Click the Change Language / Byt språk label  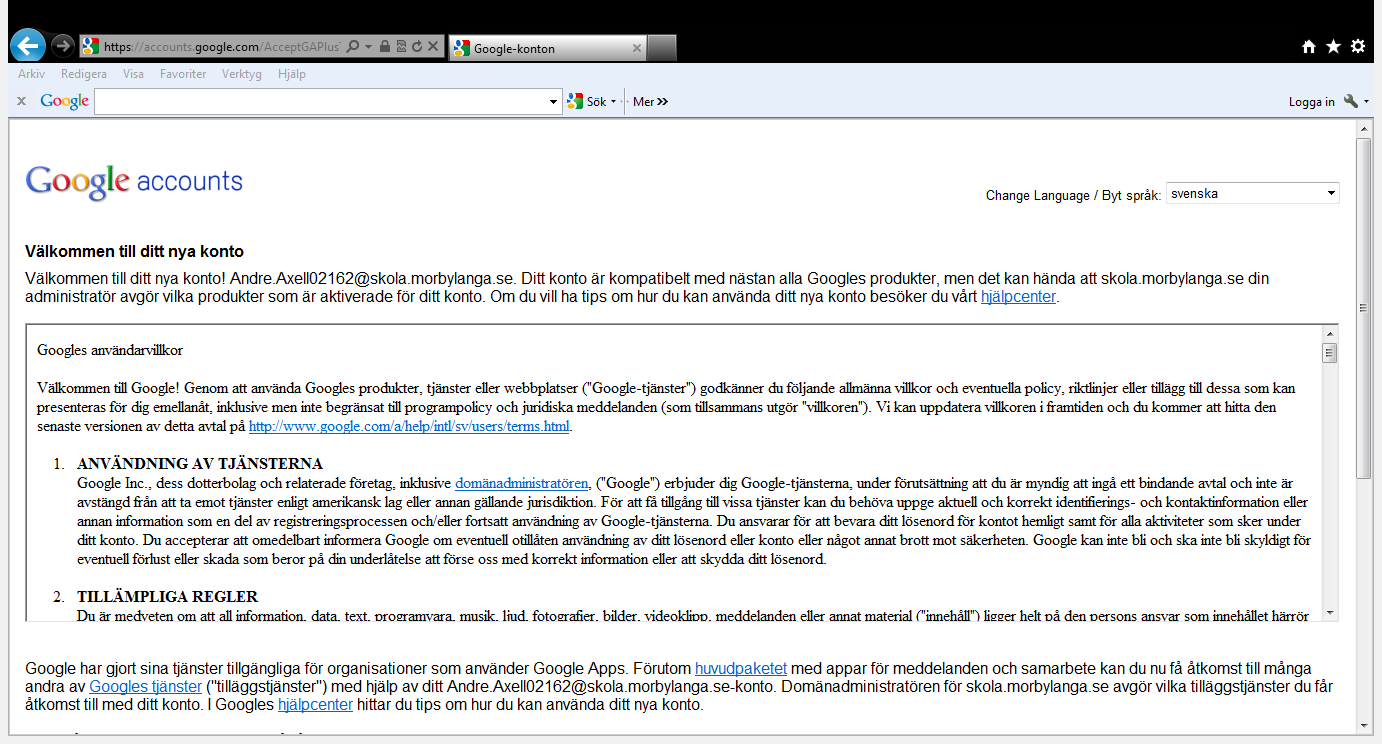(1073, 195)
